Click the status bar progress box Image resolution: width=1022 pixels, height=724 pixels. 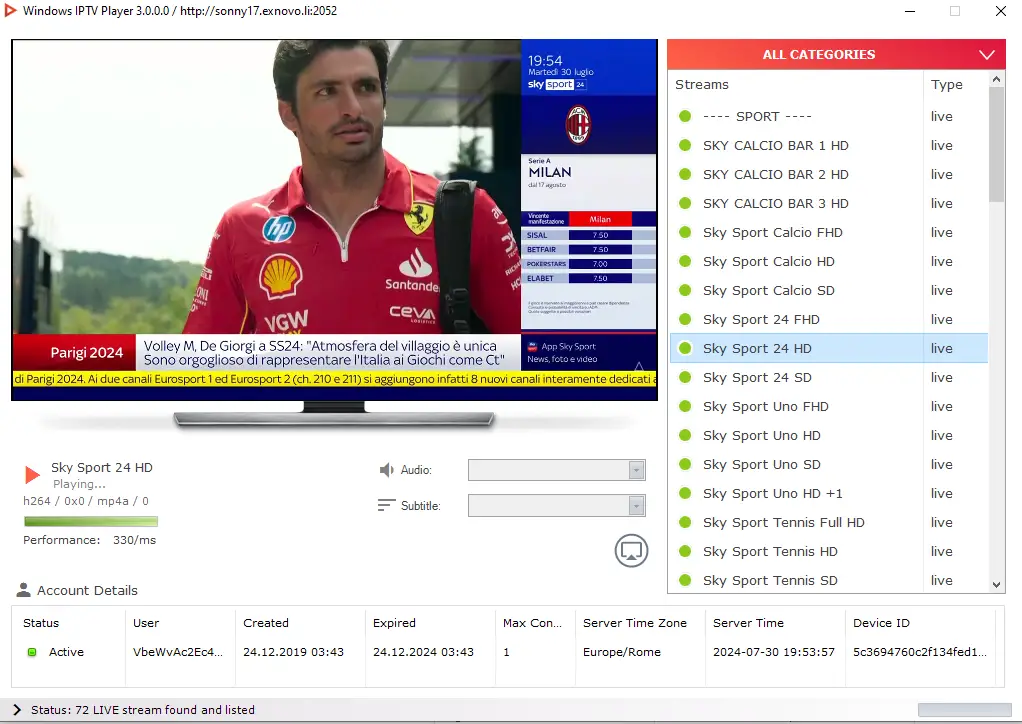(965, 710)
